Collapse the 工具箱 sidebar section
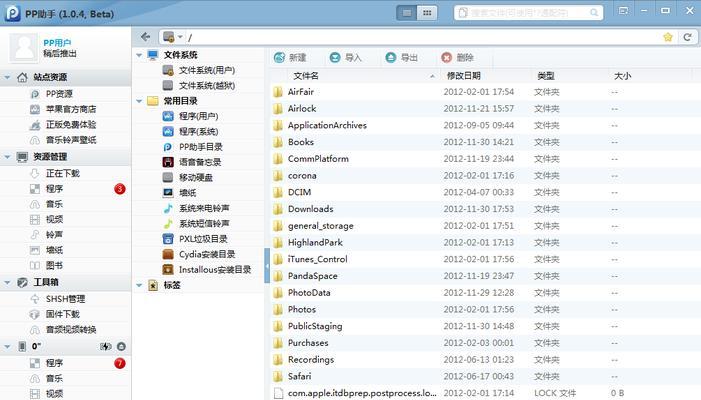The image size is (701, 400). point(7,282)
